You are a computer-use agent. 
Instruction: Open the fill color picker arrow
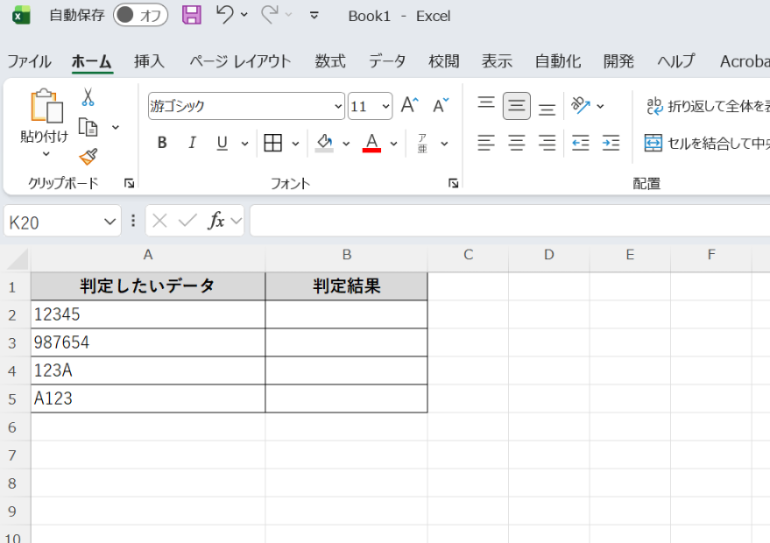pos(346,144)
